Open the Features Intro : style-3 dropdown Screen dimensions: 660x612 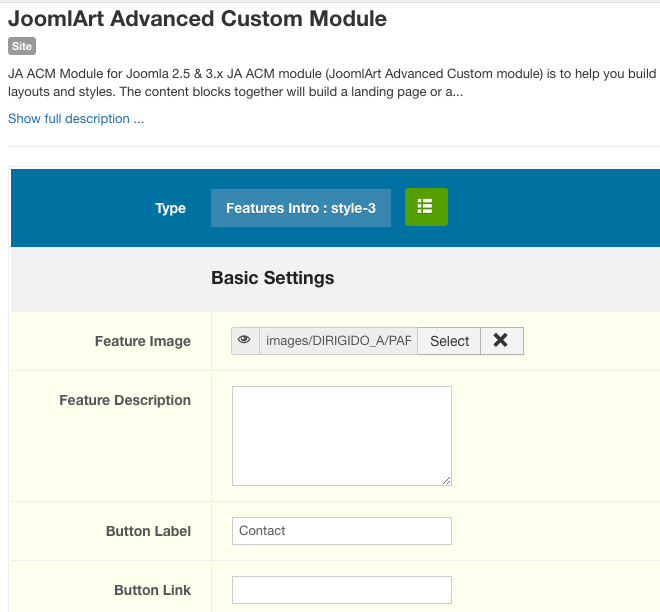(x=300, y=208)
